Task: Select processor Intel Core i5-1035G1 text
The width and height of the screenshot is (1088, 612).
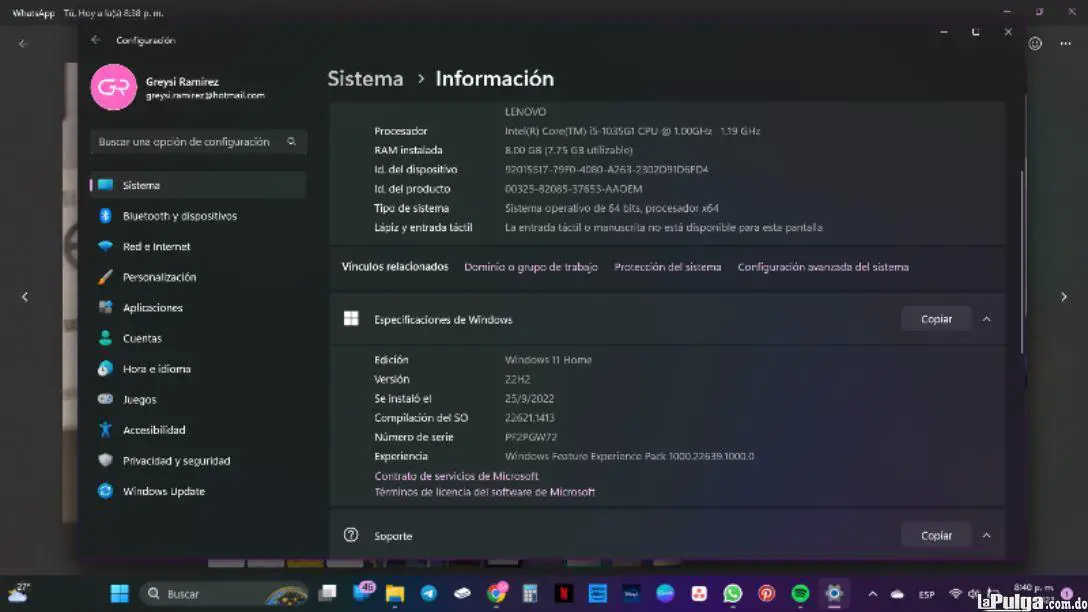Action: pos(632,130)
